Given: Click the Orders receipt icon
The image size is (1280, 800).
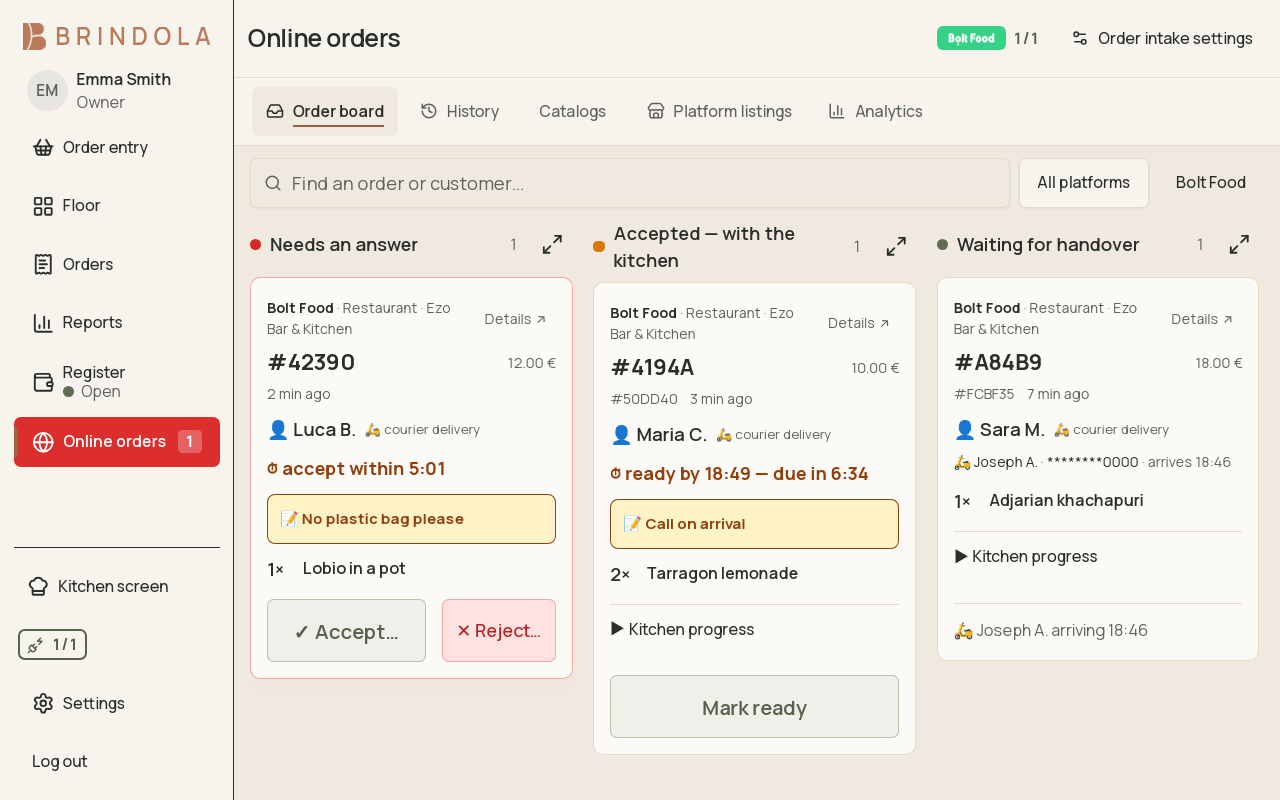Looking at the screenshot, I should pyautogui.click(x=43, y=264).
